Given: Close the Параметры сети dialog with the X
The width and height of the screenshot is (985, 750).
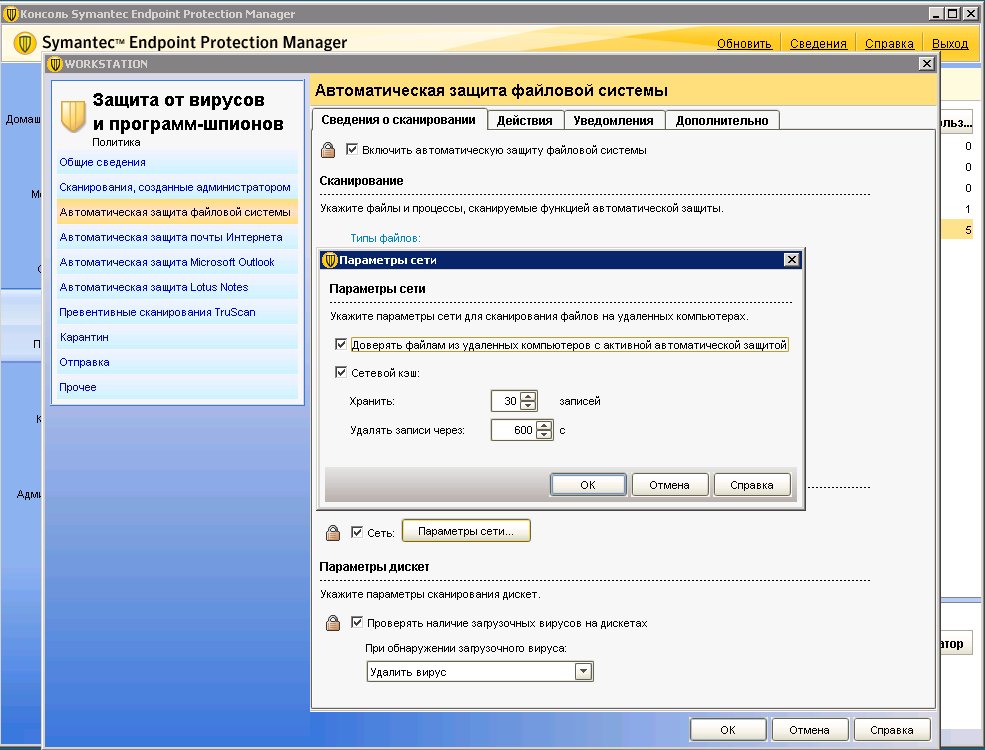Looking at the screenshot, I should tap(792, 259).
